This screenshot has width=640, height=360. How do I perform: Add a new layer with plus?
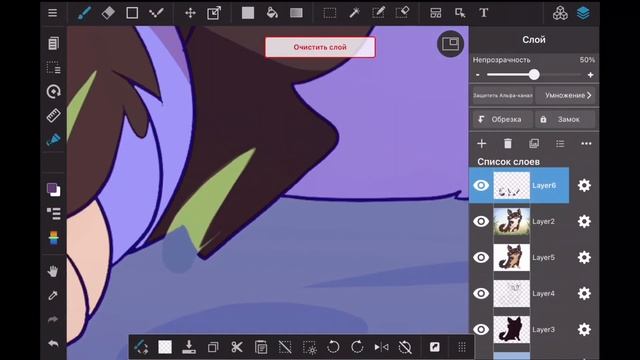(482, 143)
